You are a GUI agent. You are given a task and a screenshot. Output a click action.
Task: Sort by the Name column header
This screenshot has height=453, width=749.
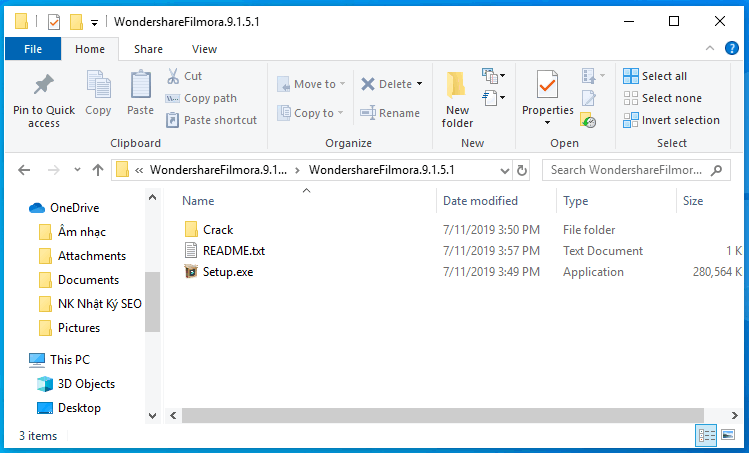(198, 201)
